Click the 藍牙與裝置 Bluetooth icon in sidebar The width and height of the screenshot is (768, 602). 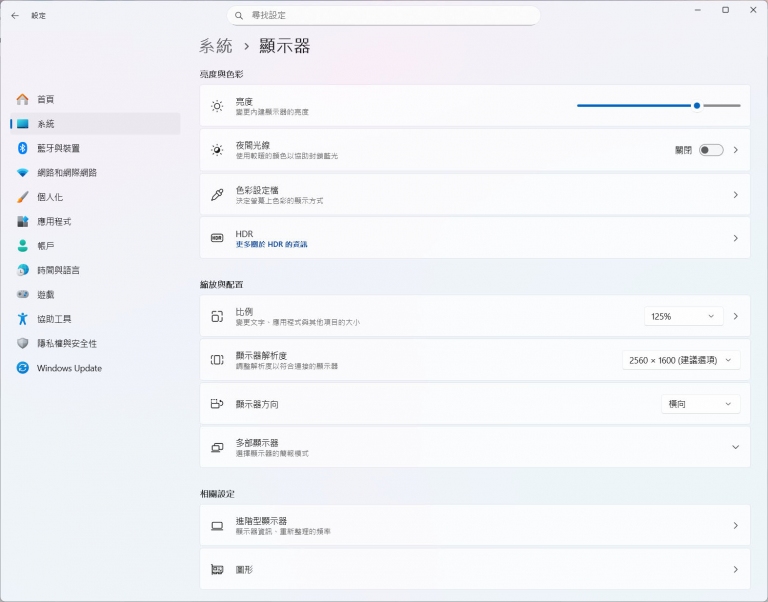click(22, 148)
